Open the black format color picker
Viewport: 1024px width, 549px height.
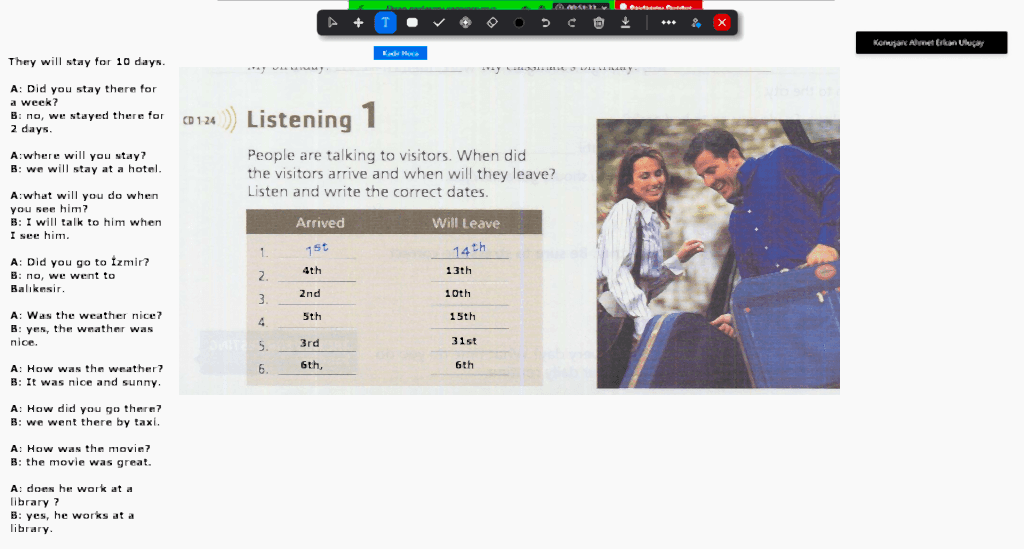[519, 22]
